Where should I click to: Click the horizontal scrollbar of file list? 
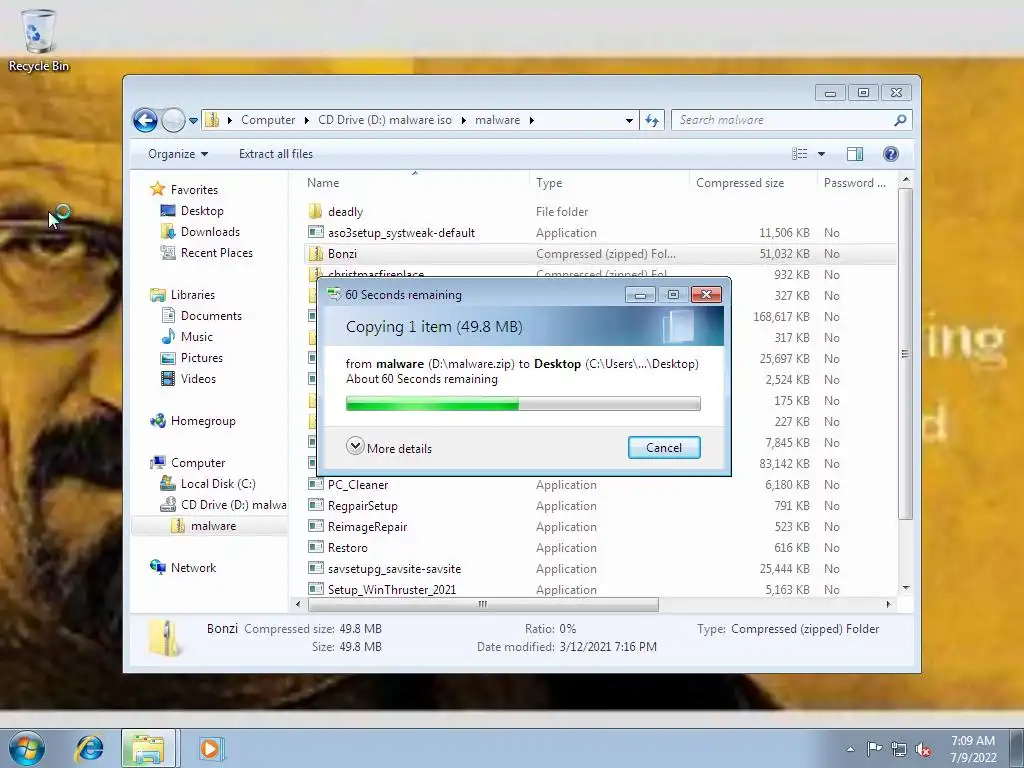click(x=483, y=605)
